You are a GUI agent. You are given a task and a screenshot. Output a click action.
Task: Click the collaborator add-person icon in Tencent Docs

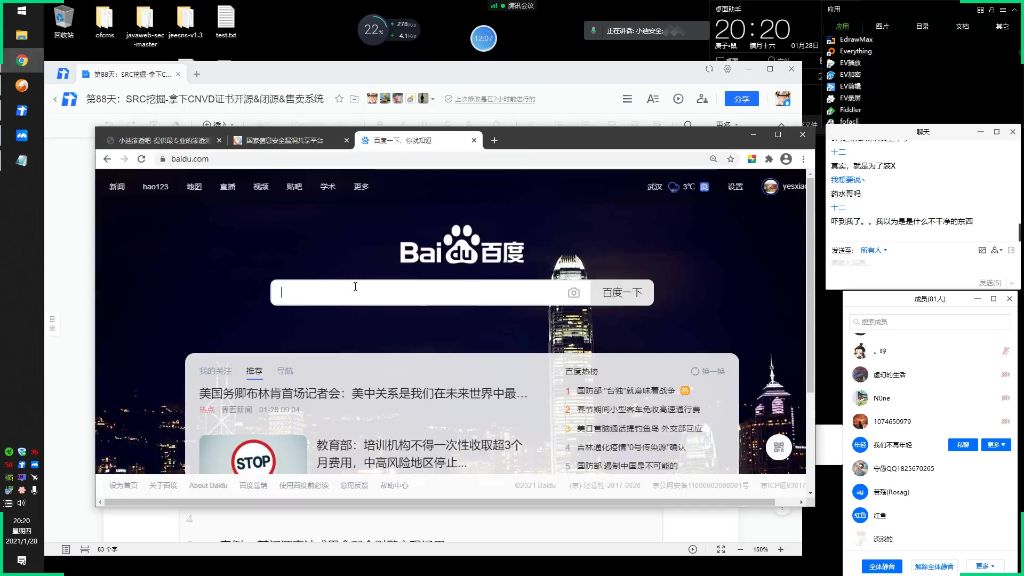(702, 99)
